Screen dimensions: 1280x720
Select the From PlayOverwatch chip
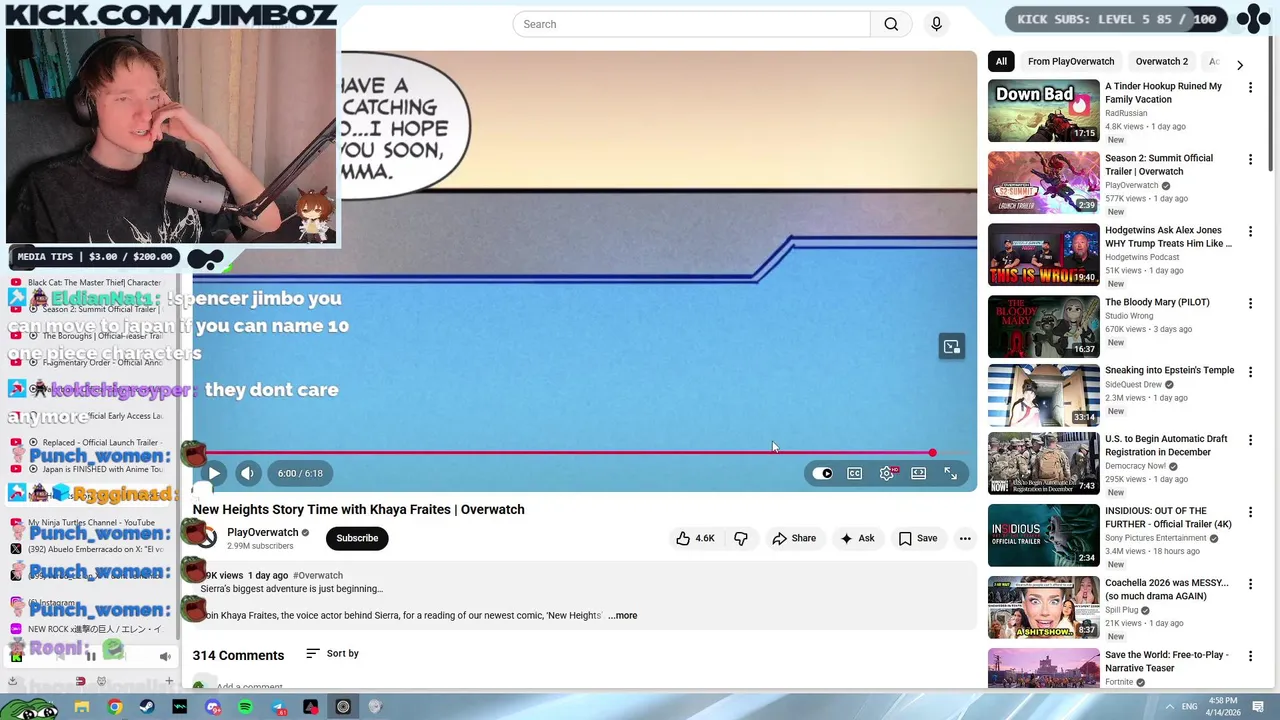click(x=1071, y=61)
